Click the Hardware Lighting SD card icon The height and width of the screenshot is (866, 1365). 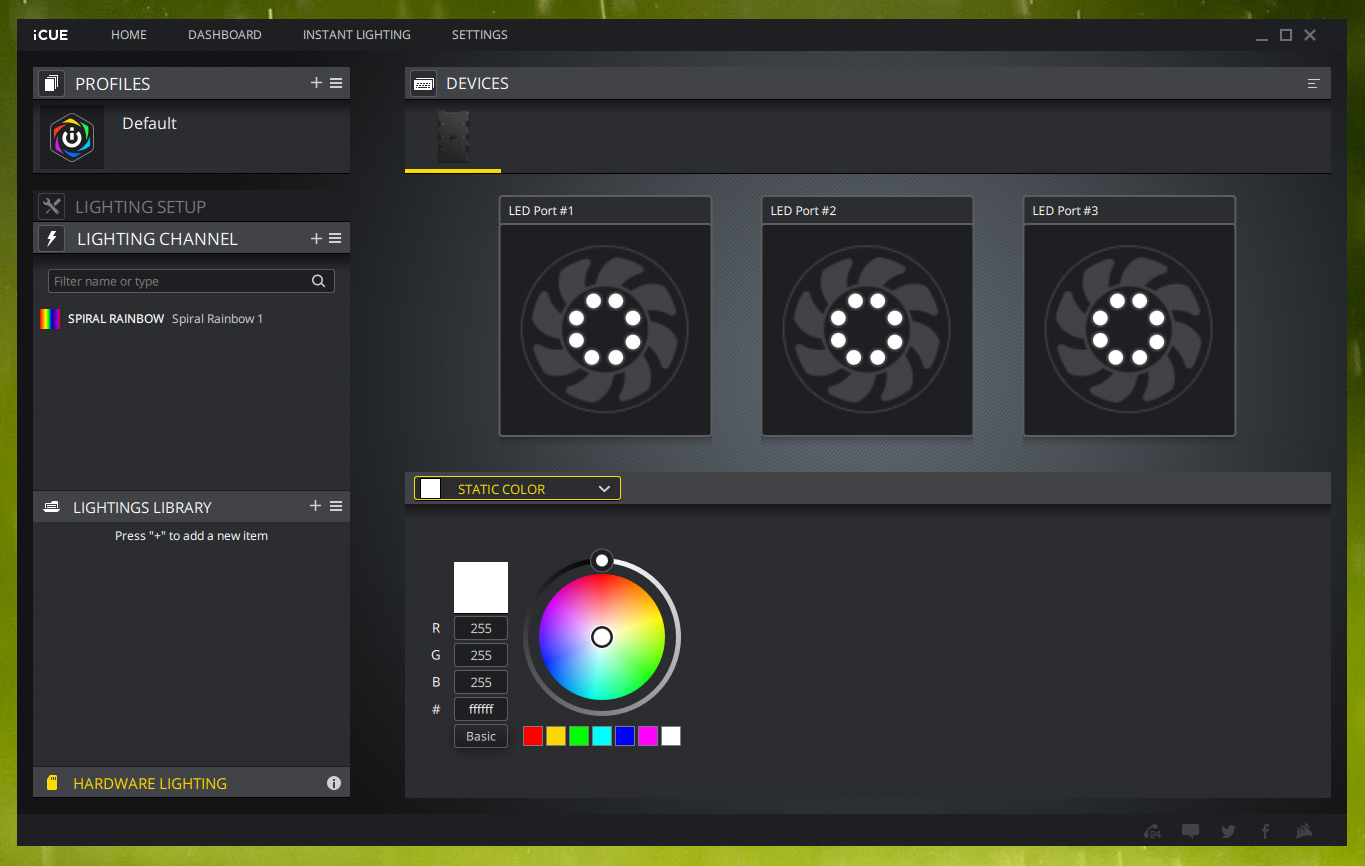[53, 783]
